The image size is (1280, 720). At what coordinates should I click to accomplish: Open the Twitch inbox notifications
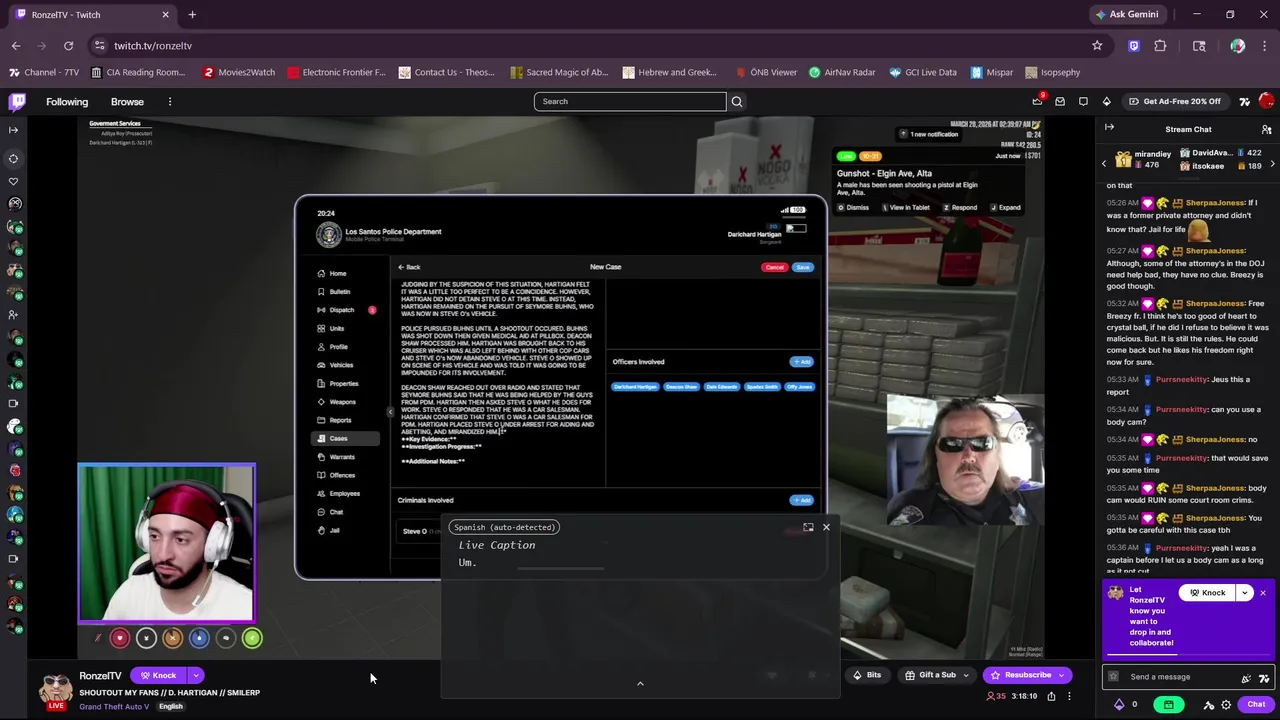click(1060, 101)
